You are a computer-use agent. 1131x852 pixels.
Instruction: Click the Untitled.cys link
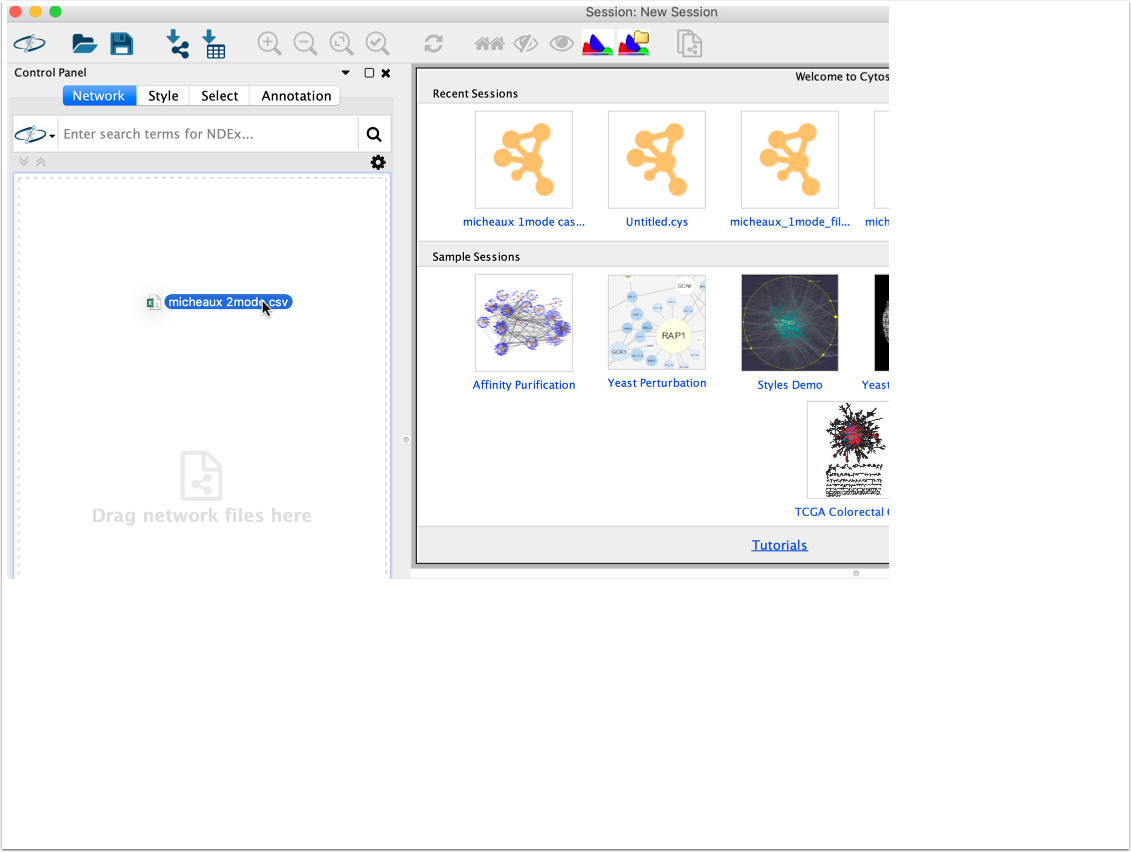point(656,222)
